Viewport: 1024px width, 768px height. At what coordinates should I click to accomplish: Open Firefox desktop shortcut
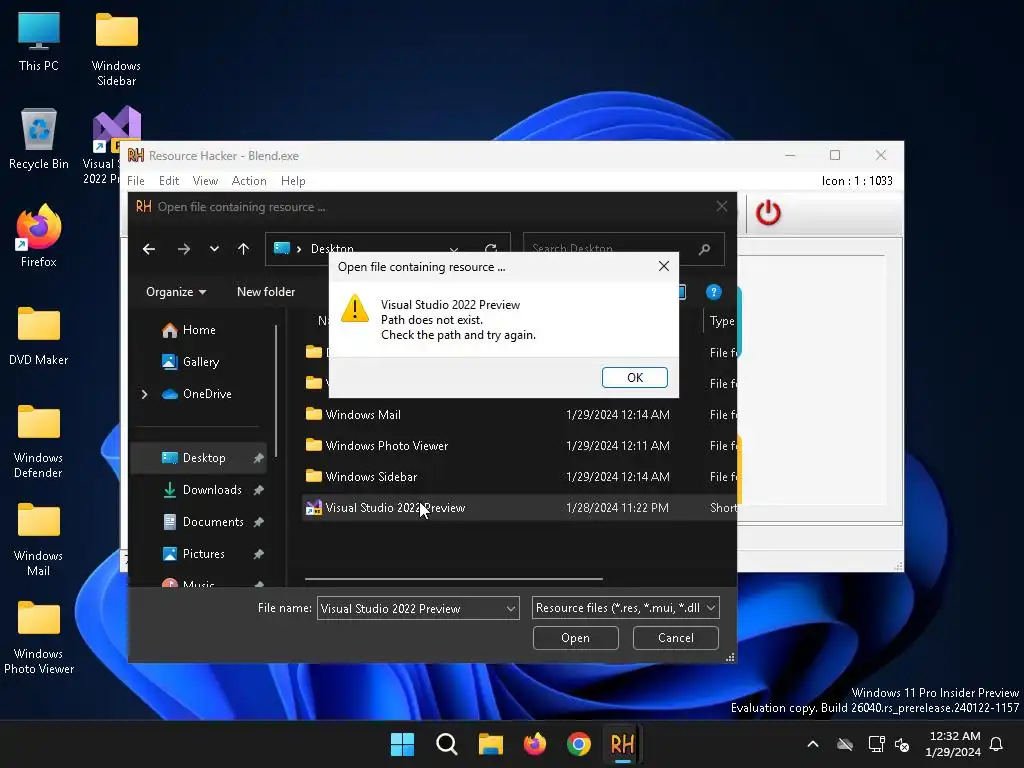[x=39, y=236]
